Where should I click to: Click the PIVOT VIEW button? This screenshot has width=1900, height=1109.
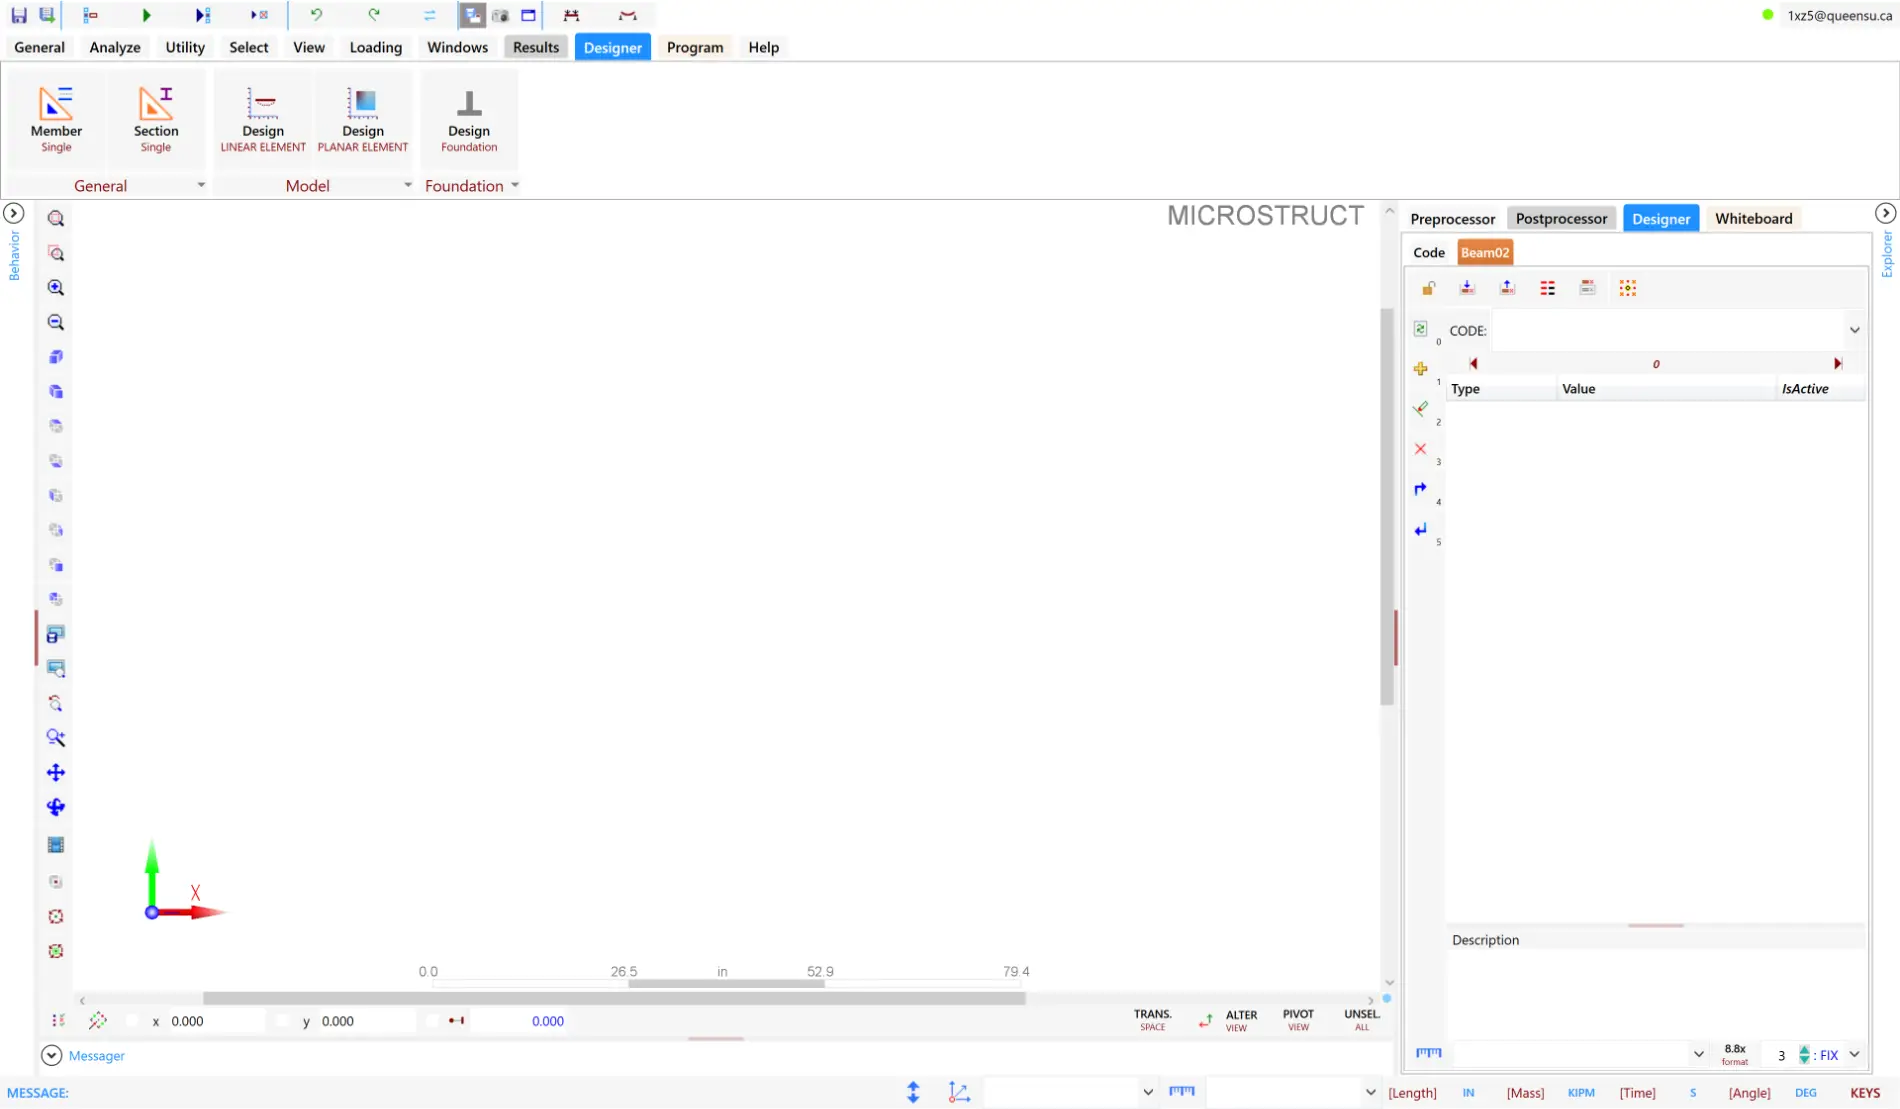click(1297, 1019)
